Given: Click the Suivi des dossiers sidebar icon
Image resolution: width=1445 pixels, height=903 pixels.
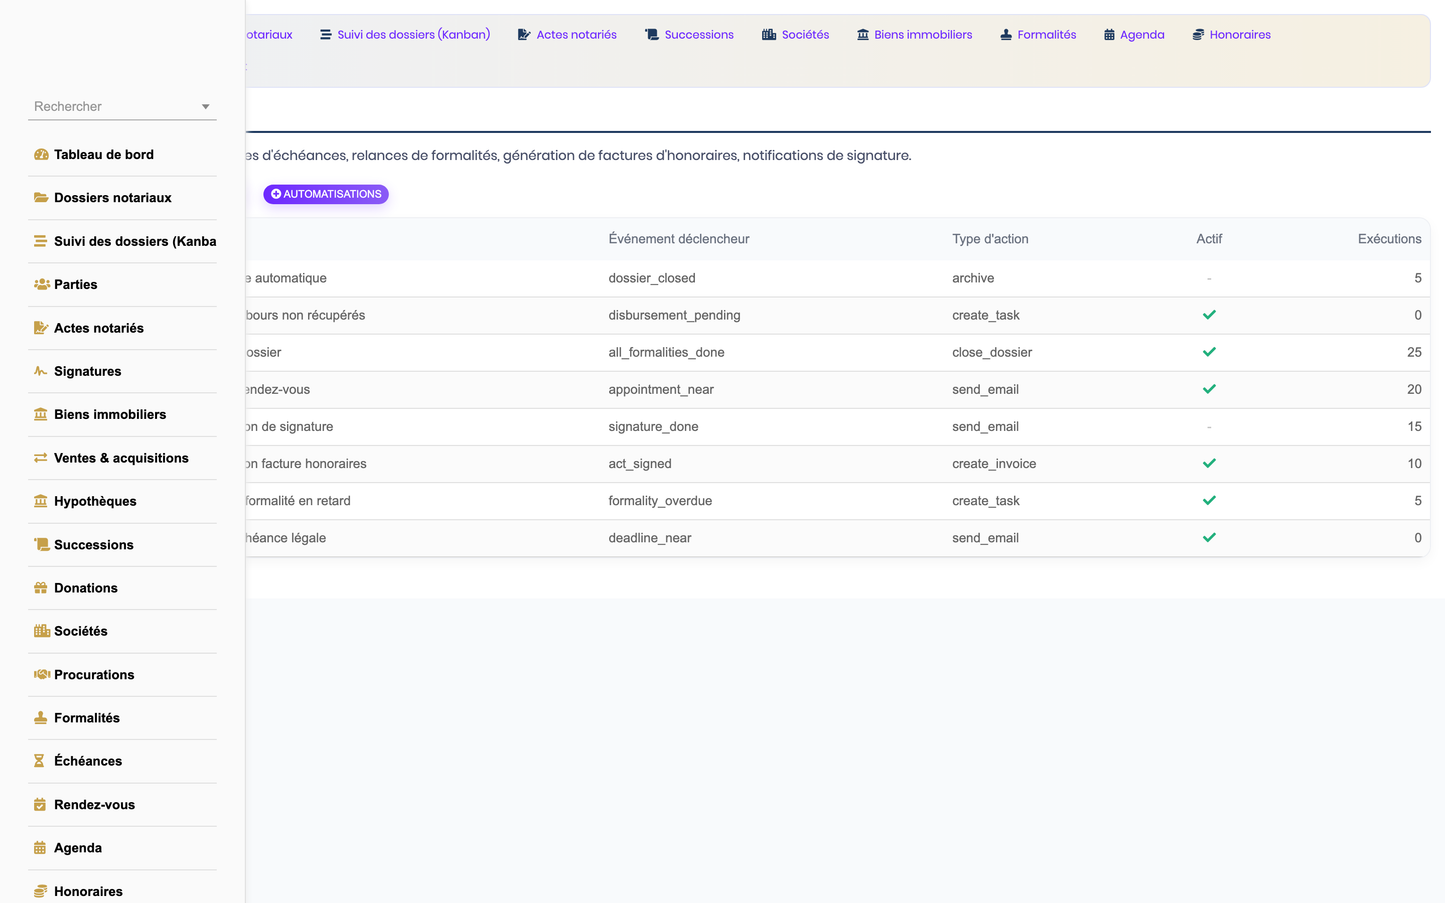Looking at the screenshot, I should (x=41, y=241).
